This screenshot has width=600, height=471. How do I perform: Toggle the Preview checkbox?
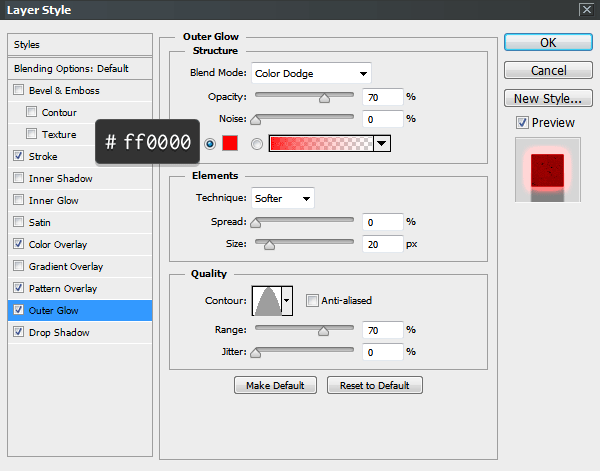pos(522,122)
